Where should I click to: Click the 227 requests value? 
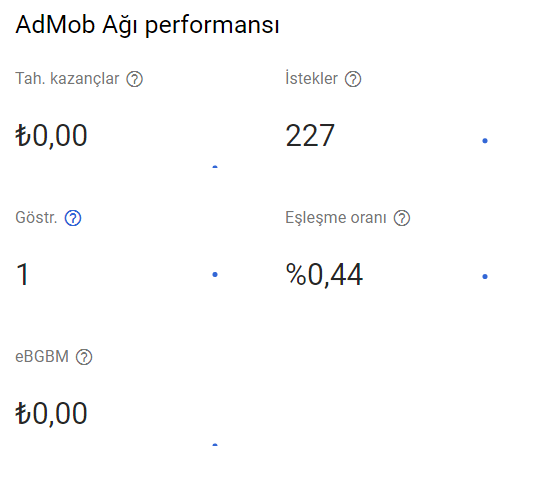310,136
